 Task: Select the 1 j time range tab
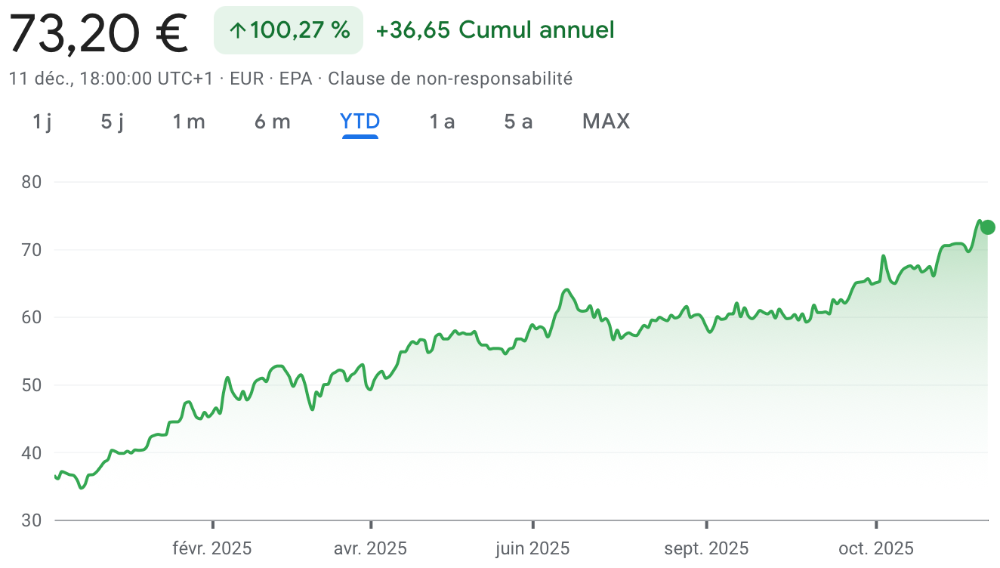tap(42, 122)
